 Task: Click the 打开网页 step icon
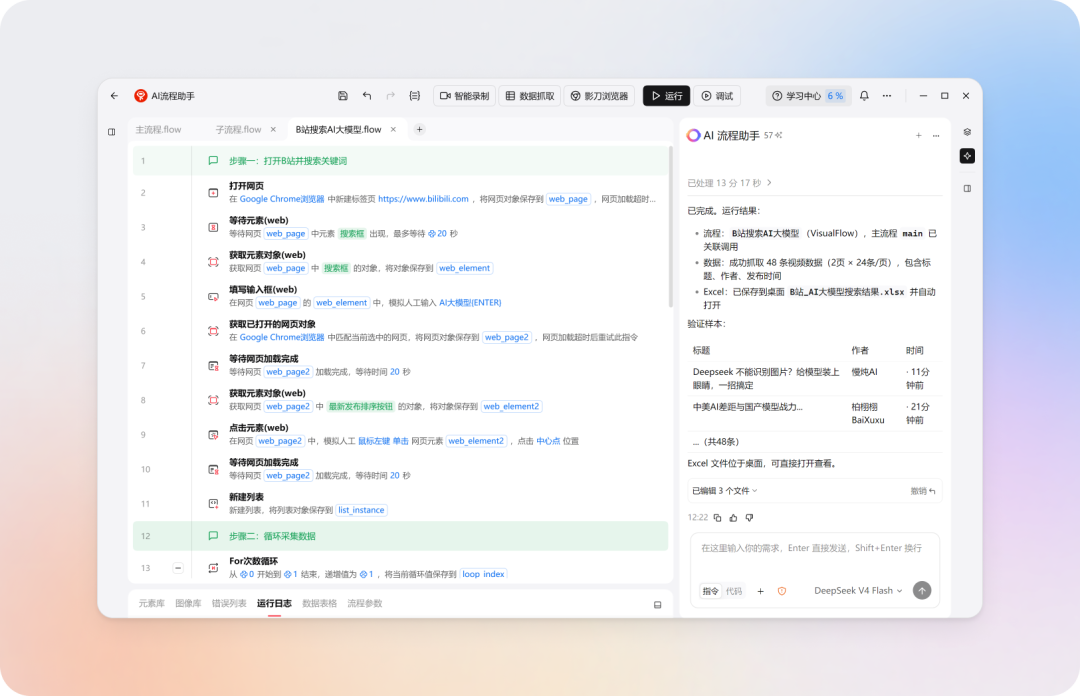(214, 193)
